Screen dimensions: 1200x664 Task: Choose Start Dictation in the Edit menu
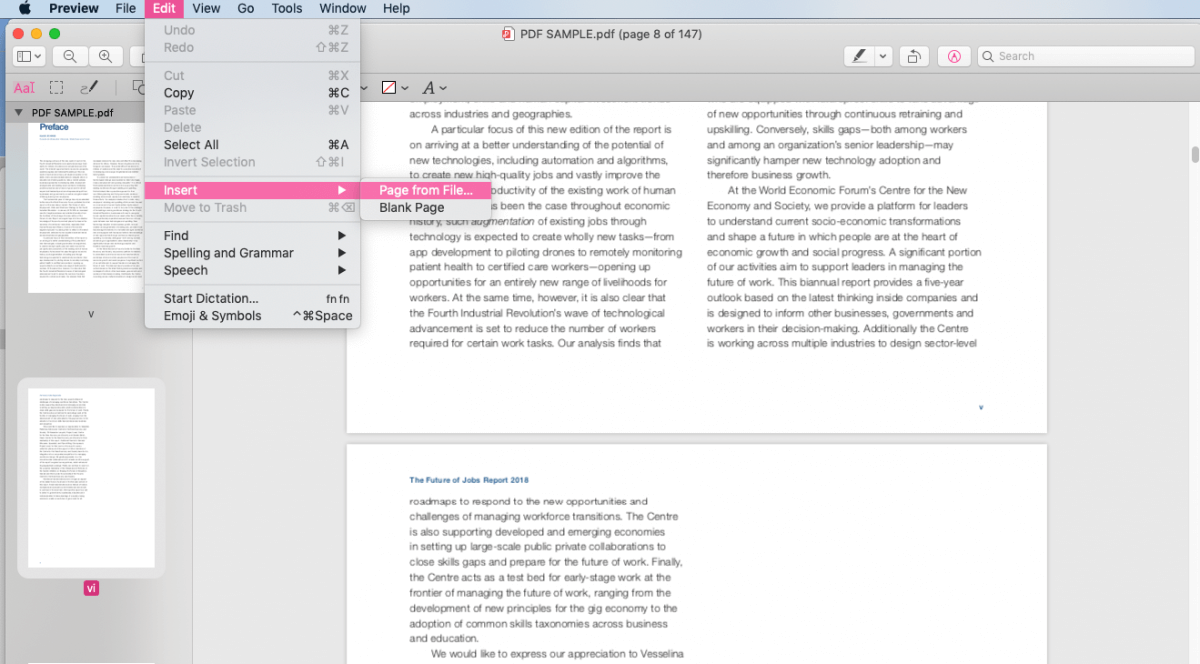(210, 298)
